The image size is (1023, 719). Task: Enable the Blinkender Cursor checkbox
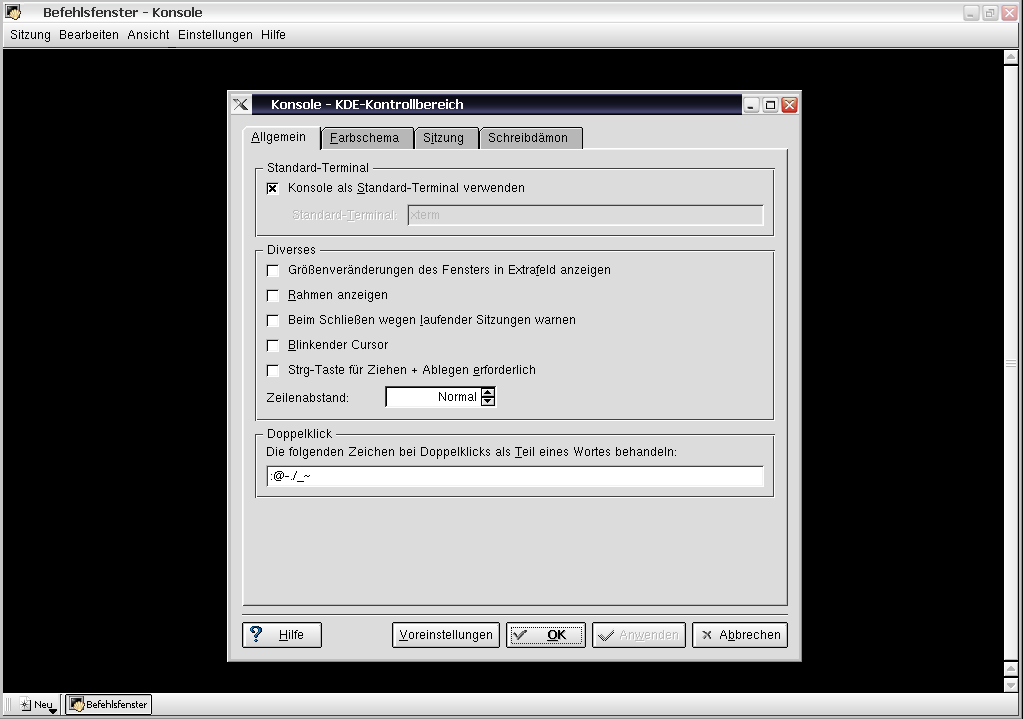coord(273,345)
